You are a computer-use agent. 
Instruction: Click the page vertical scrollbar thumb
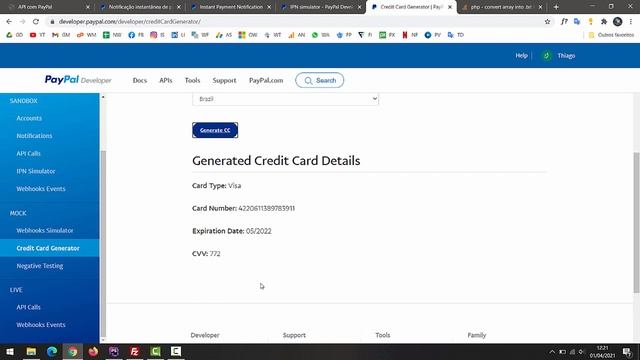coord(636,222)
